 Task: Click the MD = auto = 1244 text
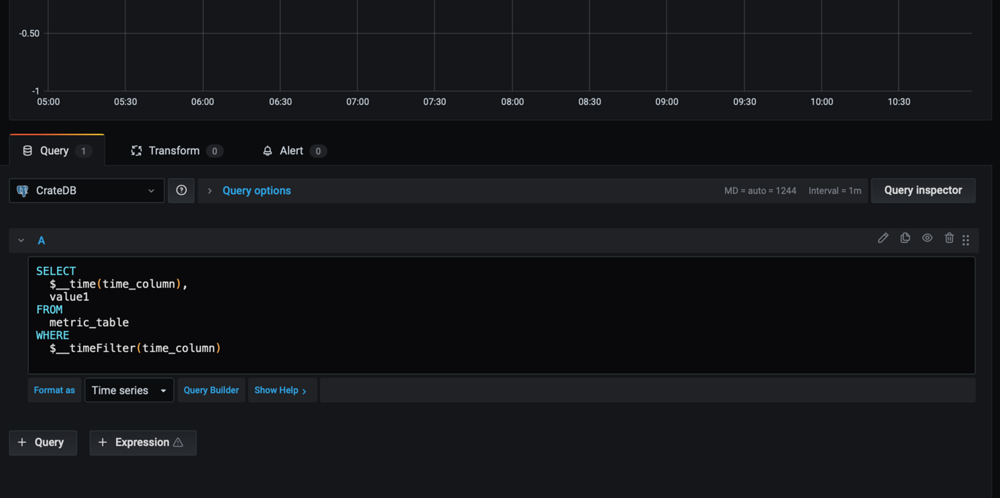[x=760, y=191]
